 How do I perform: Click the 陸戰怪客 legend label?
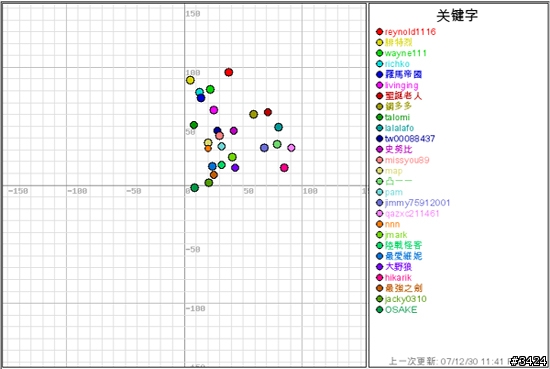[x=399, y=246]
